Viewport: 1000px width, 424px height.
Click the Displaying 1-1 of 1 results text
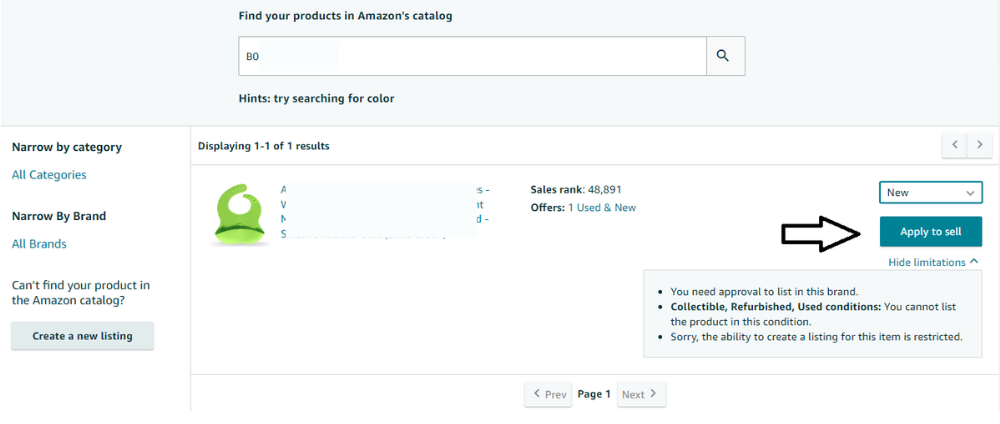click(264, 146)
